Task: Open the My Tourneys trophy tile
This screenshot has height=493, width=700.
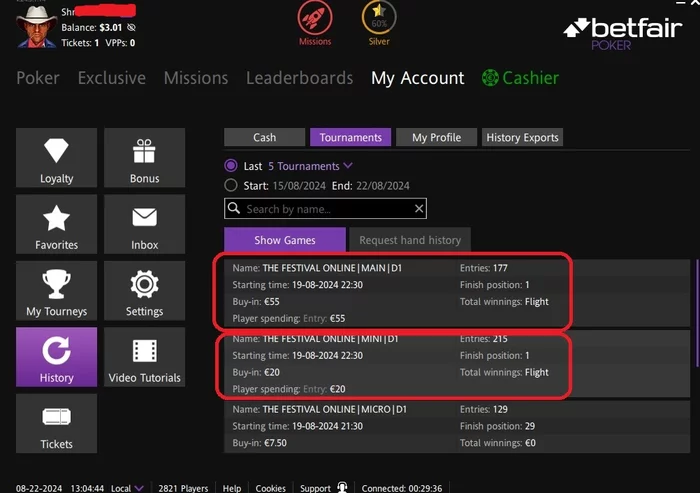Action: 56,291
